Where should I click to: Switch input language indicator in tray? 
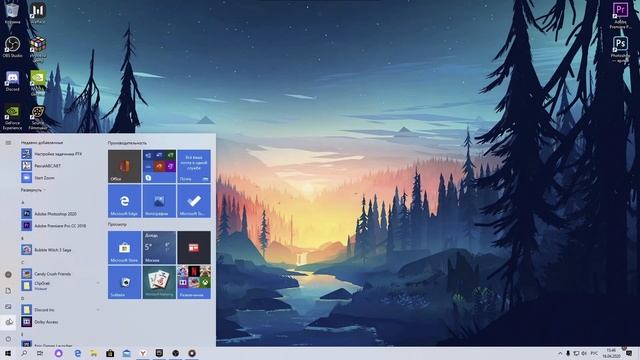click(x=594, y=353)
